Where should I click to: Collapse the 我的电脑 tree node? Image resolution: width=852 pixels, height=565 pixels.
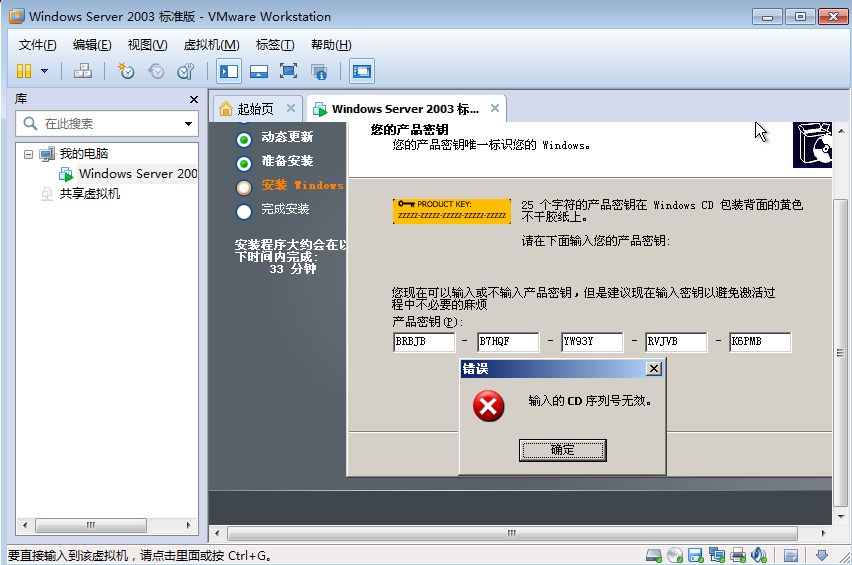(28, 154)
